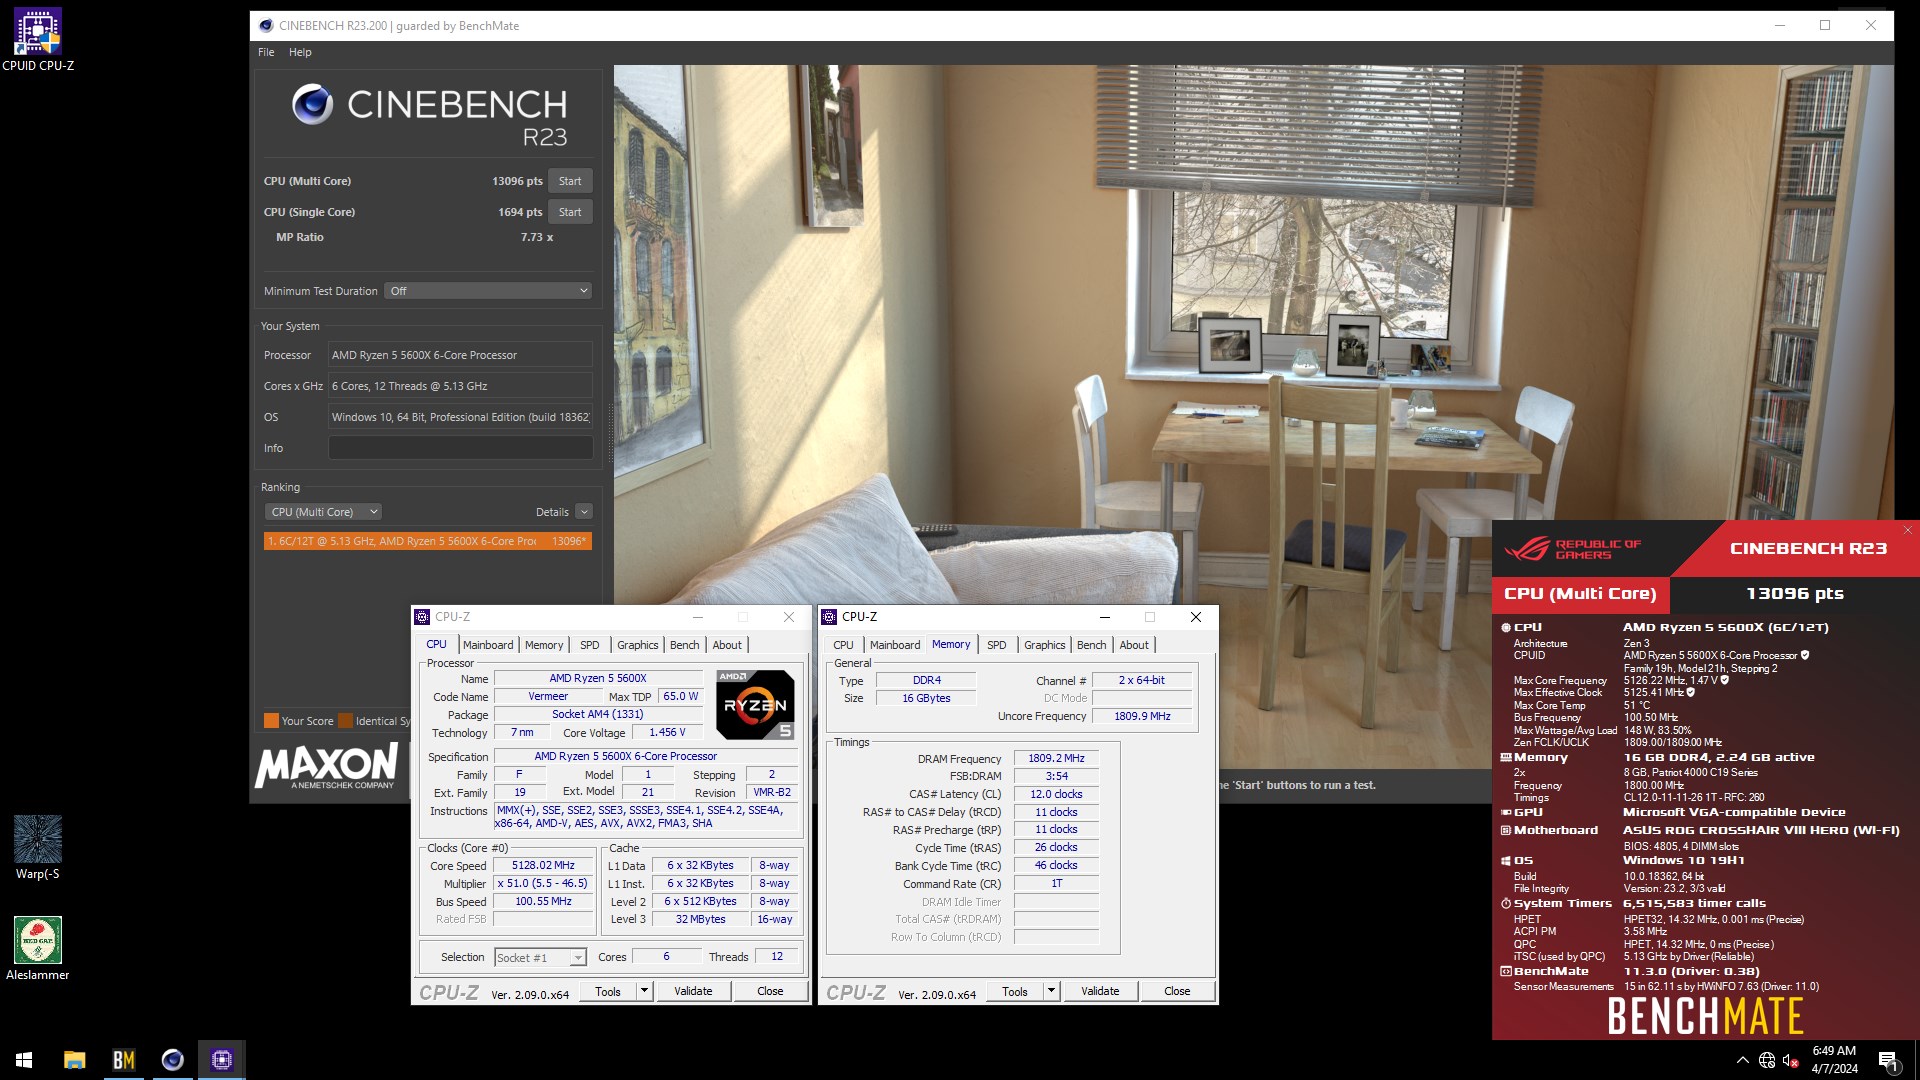Open the Aleslammer desktop icon
This screenshot has height=1080, width=1920.
38,948
